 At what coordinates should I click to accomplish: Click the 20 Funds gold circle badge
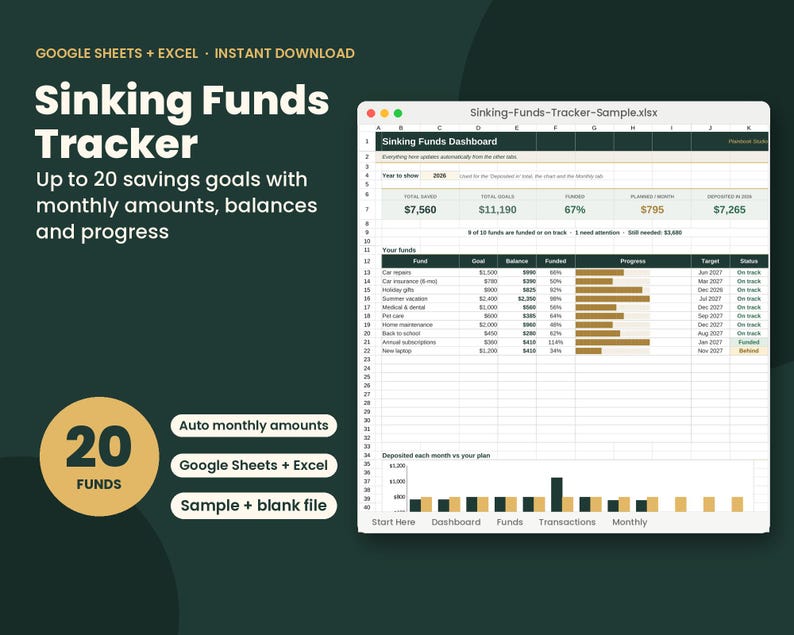[x=99, y=456]
